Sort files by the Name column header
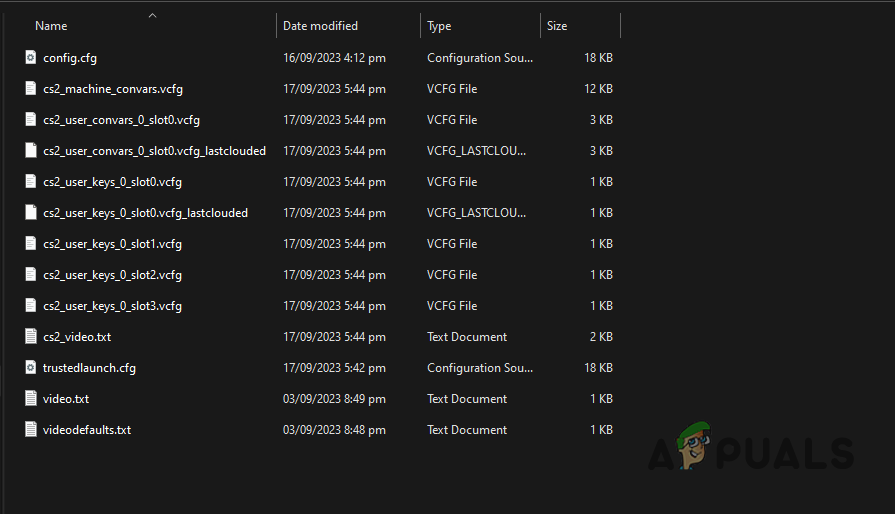The width and height of the screenshot is (895, 514). click(51, 26)
